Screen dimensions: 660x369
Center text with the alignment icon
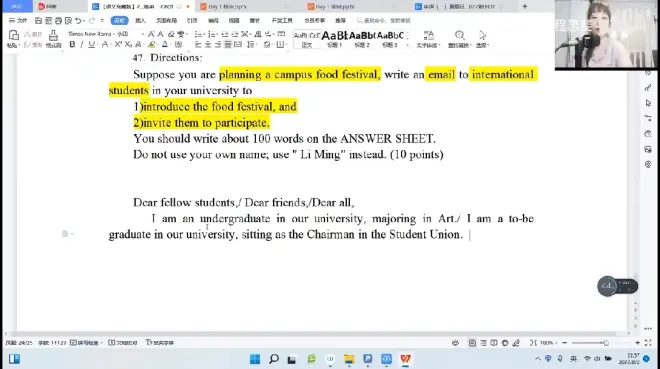[208, 44]
